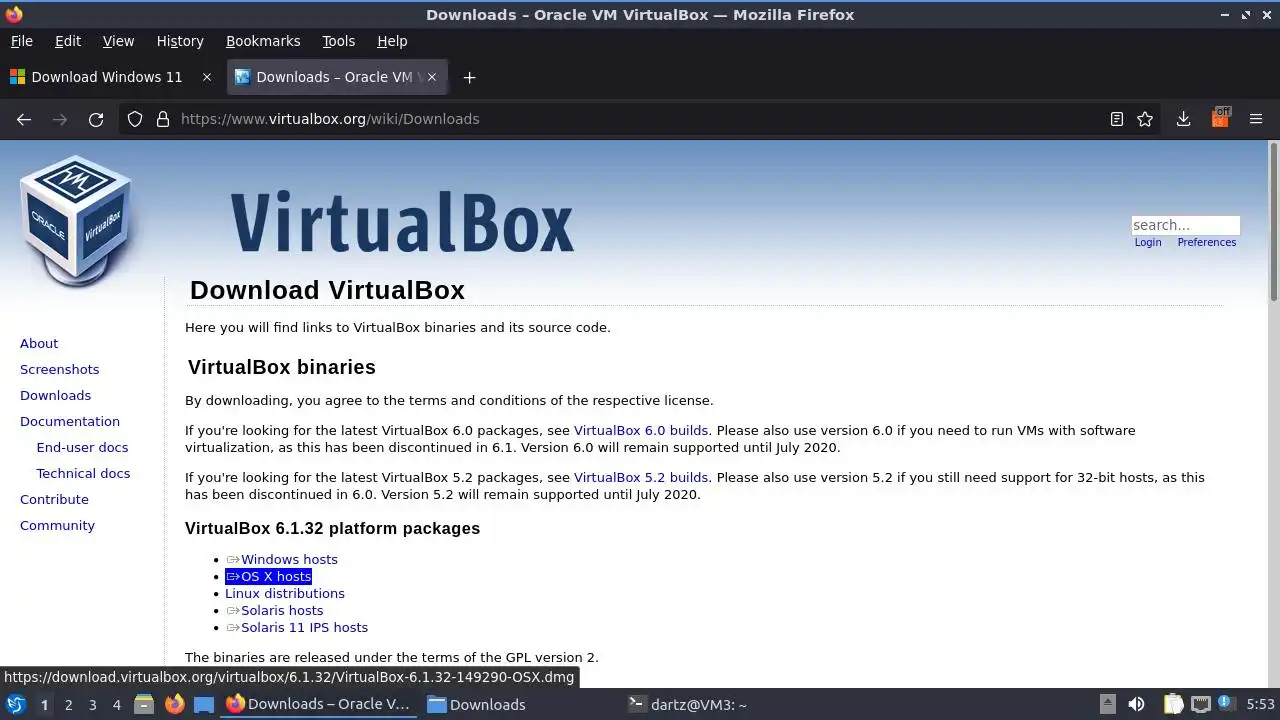This screenshot has width=1280, height=720.
Task: Launch Firefox from the taskbar launcher
Action: [x=174, y=704]
